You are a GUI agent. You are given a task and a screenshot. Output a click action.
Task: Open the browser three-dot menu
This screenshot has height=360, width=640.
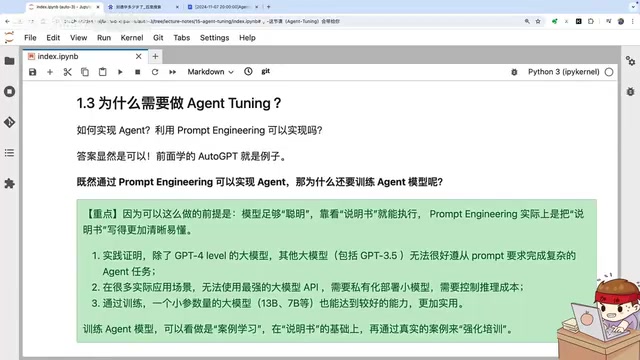pyautogui.click(x=633, y=21)
